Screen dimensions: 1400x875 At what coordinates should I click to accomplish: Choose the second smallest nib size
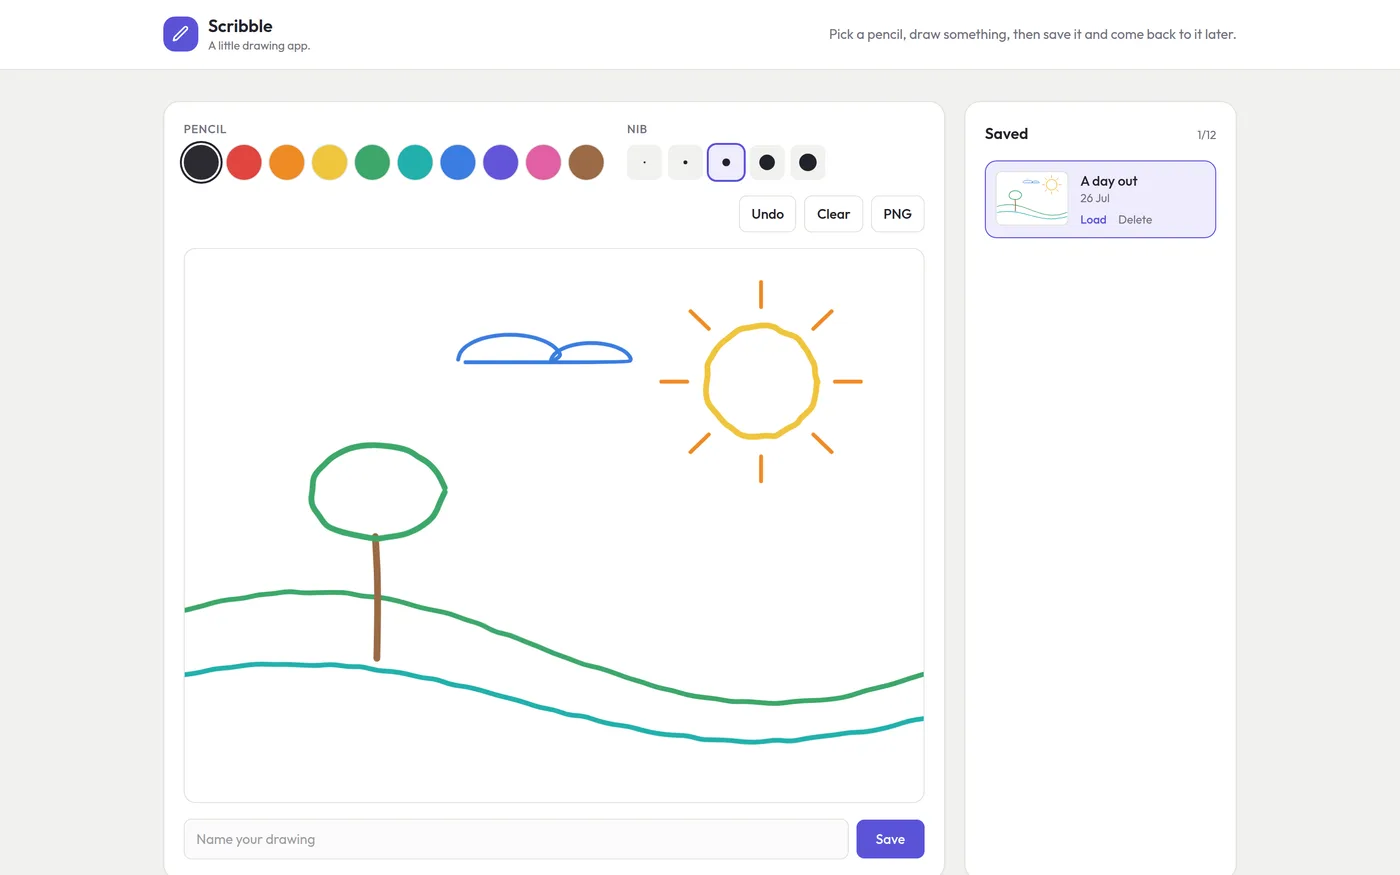685,162
